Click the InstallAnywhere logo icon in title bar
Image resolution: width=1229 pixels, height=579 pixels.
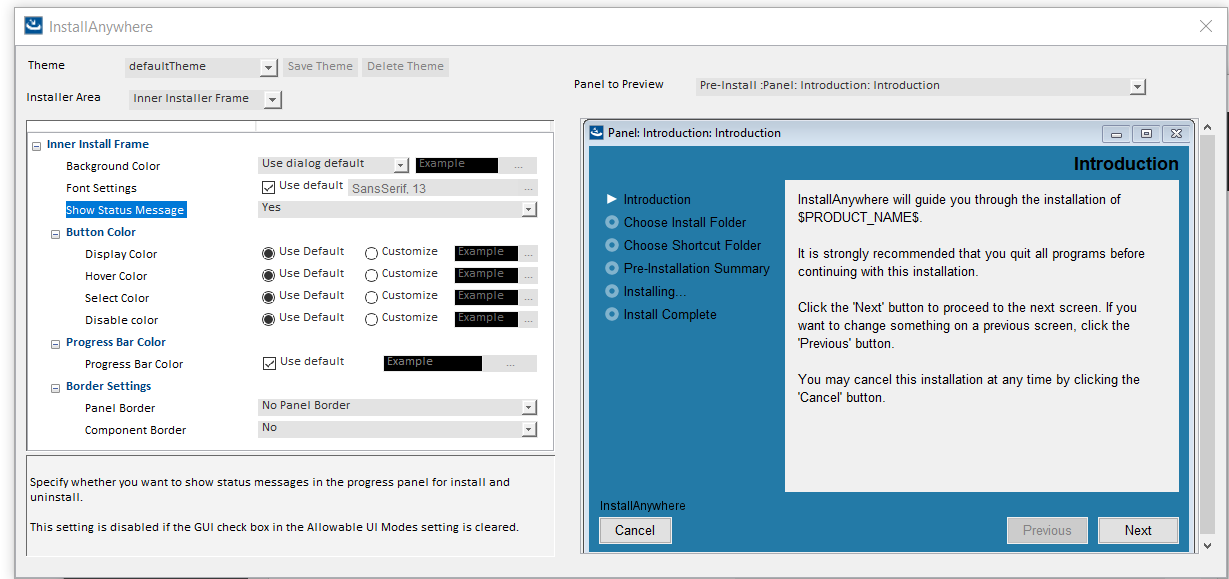coord(34,26)
